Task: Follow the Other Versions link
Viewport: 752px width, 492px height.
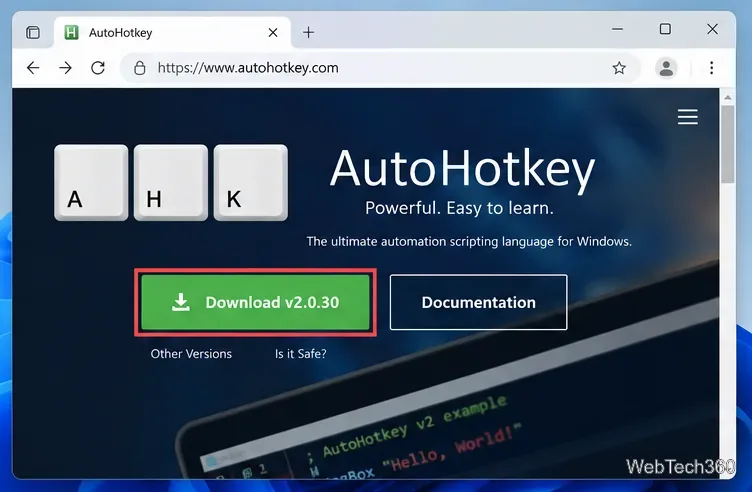Action: pyautogui.click(x=191, y=354)
